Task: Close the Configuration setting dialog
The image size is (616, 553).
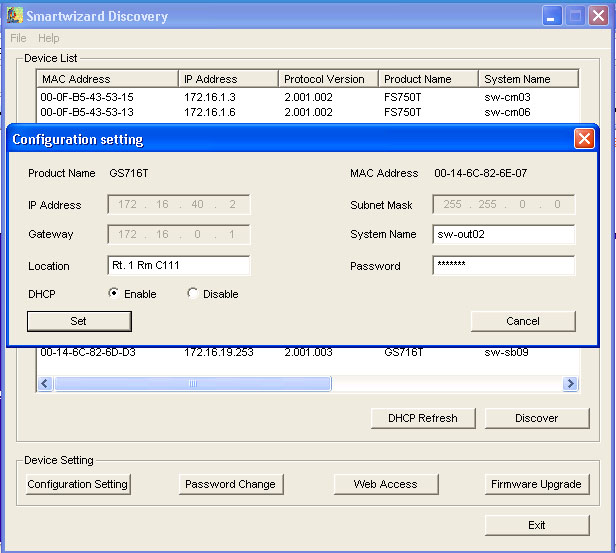Action: pyautogui.click(x=584, y=139)
